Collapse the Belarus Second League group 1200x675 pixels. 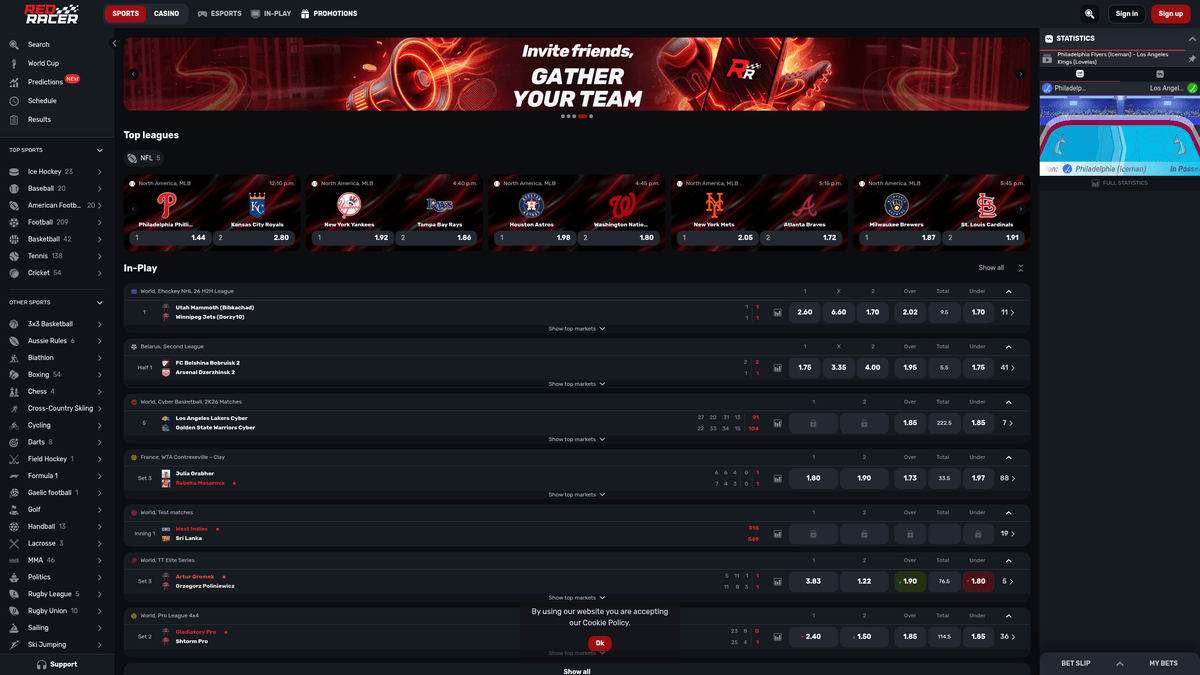click(1008, 347)
